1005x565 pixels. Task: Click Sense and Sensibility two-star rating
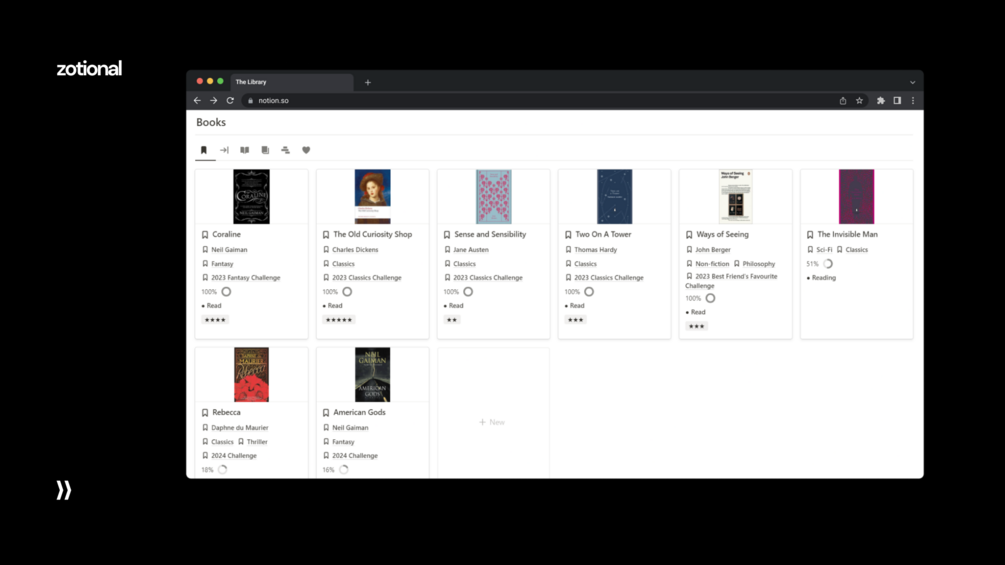pyautogui.click(x=452, y=320)
